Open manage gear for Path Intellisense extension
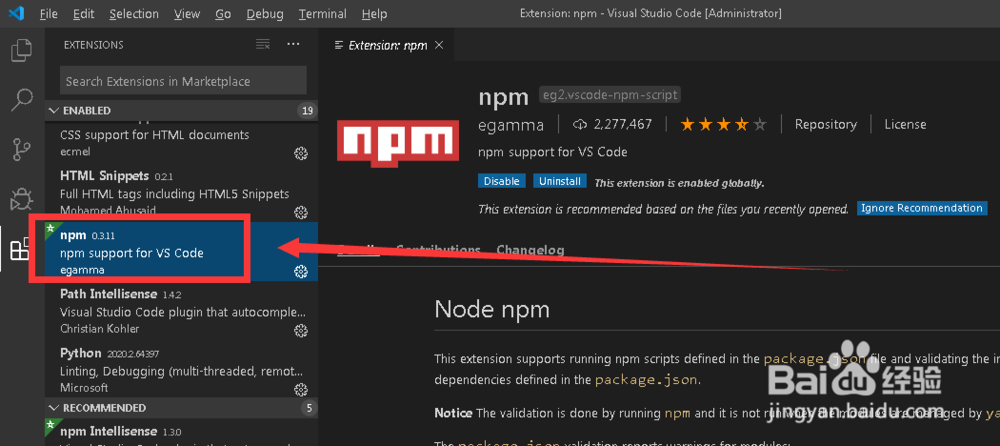This screenshot has width=1000, height=446. tap(300, 331)
